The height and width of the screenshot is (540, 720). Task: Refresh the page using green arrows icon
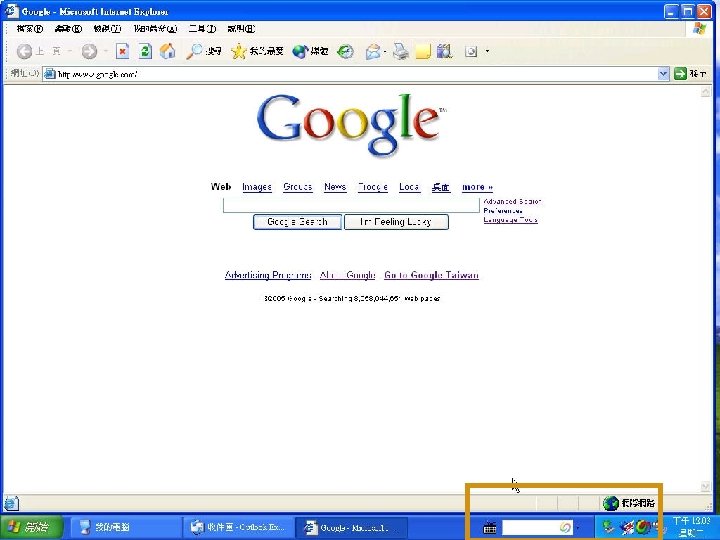145,51
